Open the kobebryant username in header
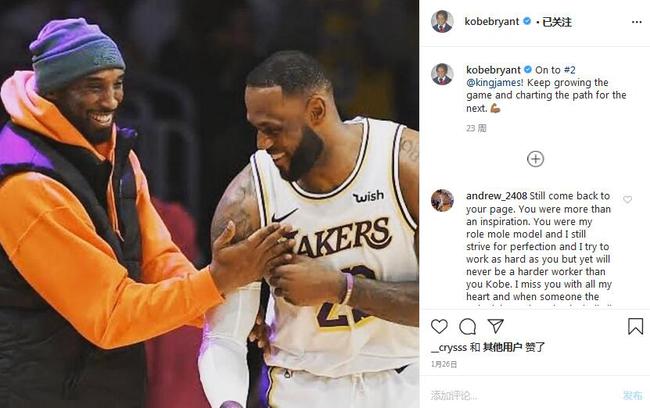 click(492, 22)
